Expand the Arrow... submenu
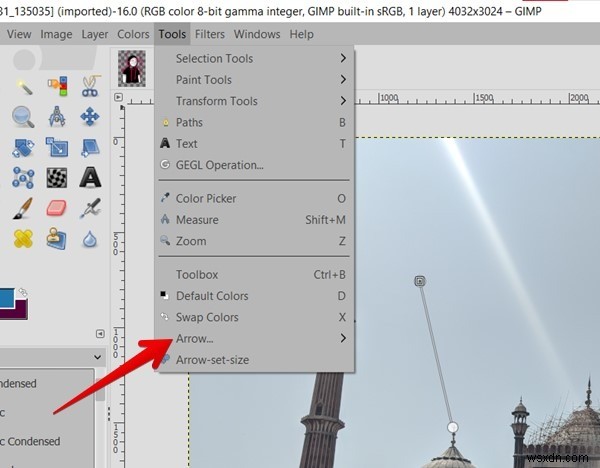The width and height of the screenshot is (600, 468). 254,338
